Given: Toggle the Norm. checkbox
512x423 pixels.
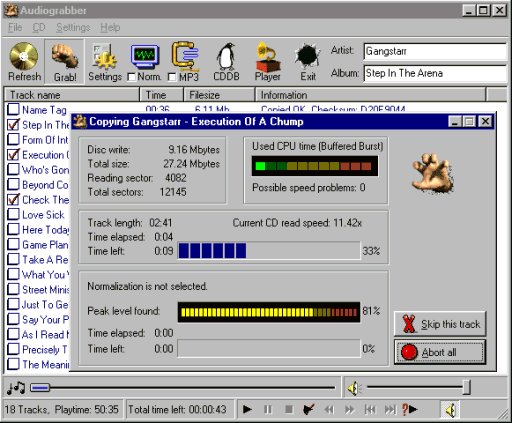Looking at the screenshot, I should pyautogui.click(x=132, y=77).
